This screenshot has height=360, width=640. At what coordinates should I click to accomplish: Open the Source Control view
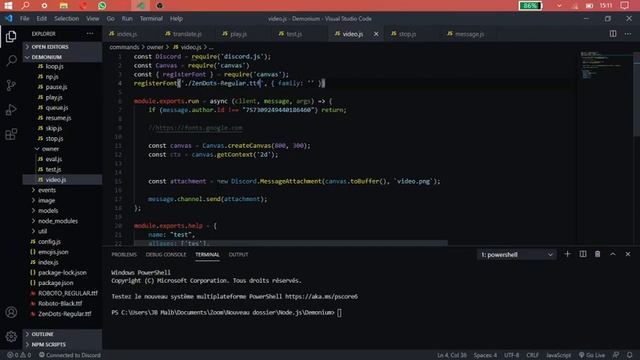[x=11, y=85]
